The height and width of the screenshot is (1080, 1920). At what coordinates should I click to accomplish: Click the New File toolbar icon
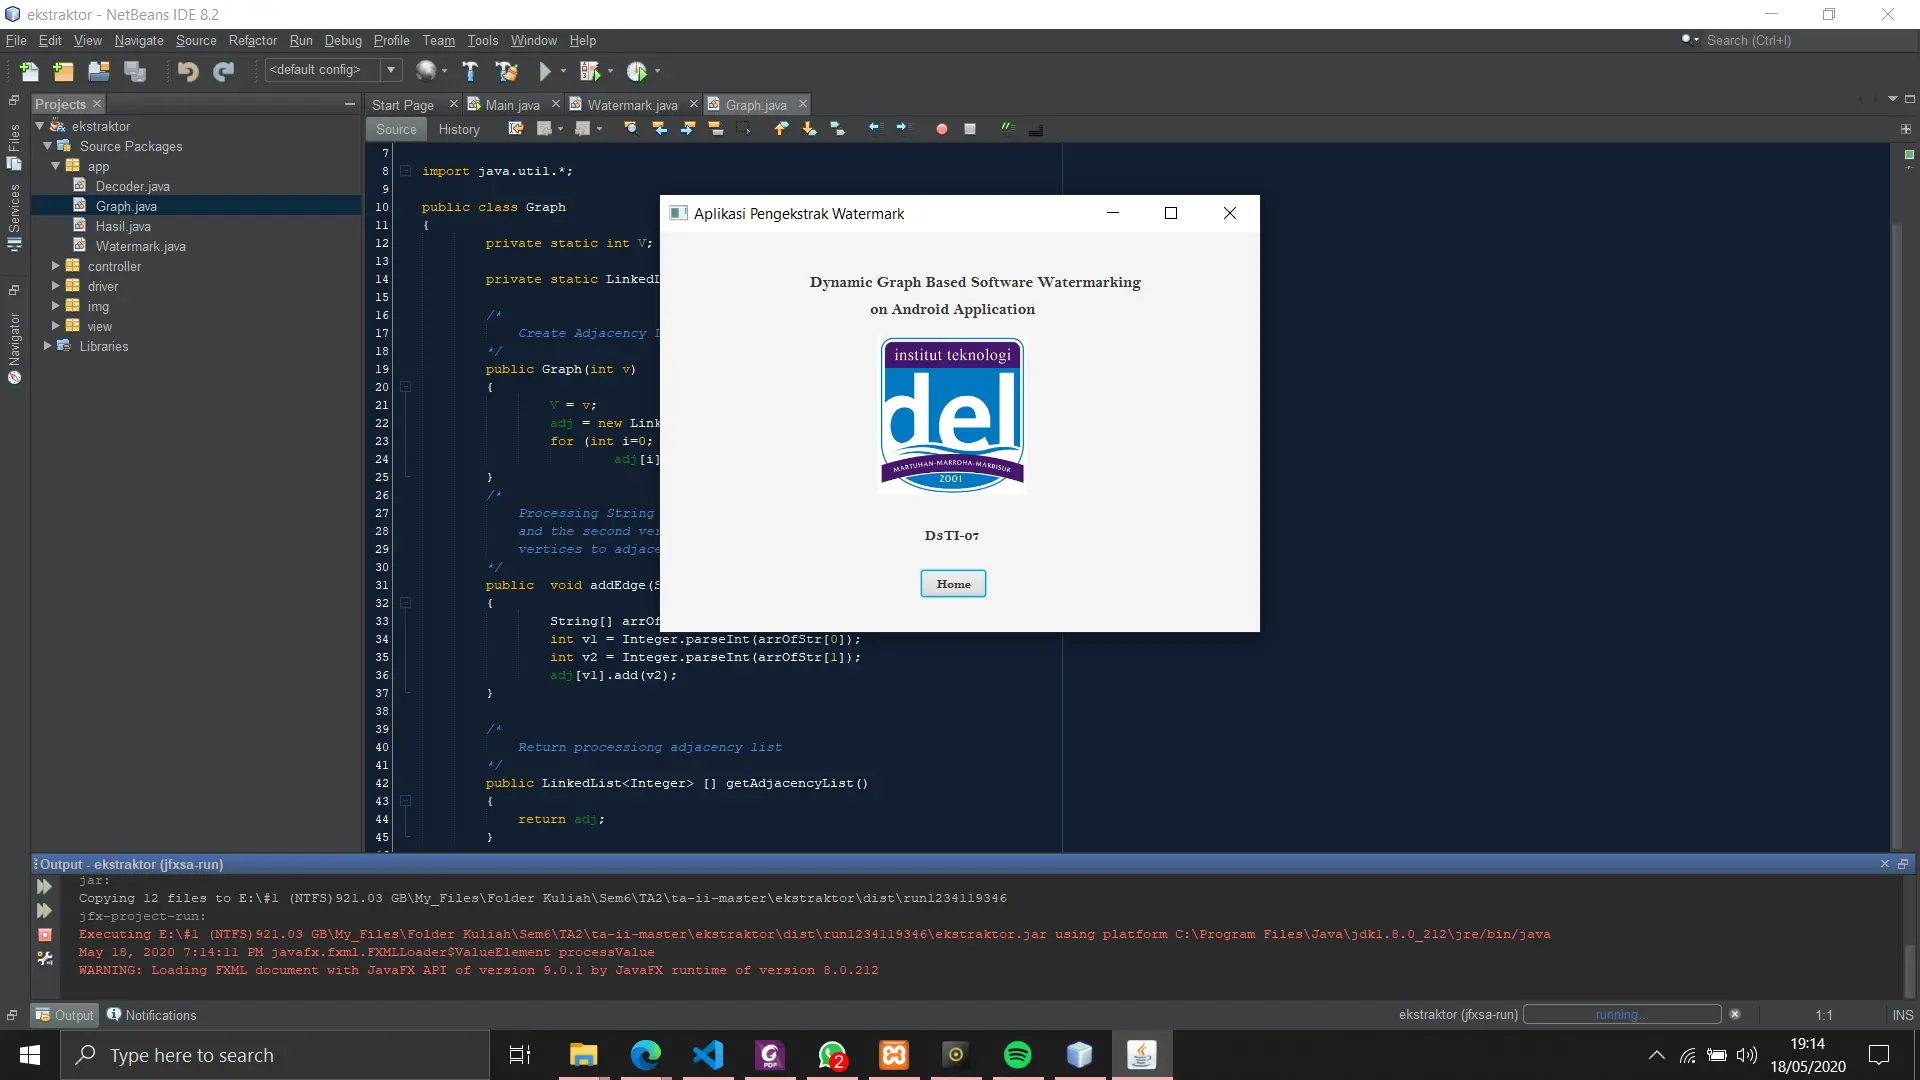[x=29, y=71]
